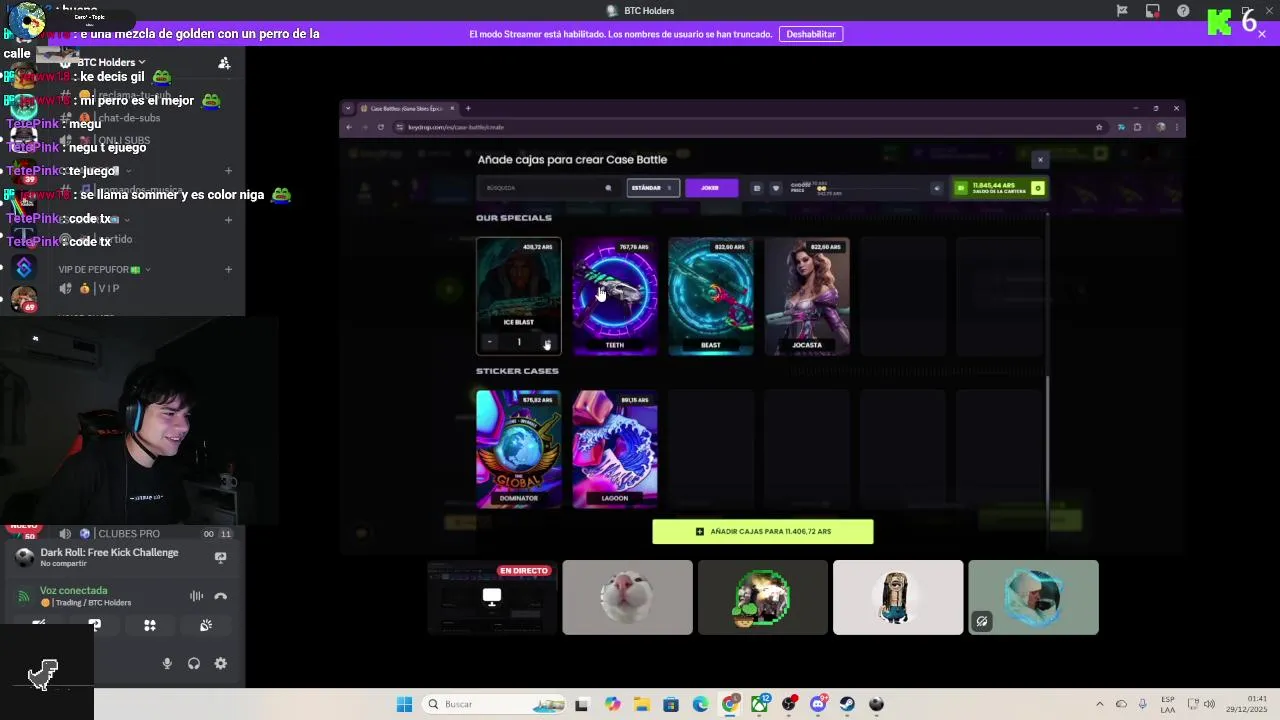Select the cat avatar participant tile

coord(627,598)
